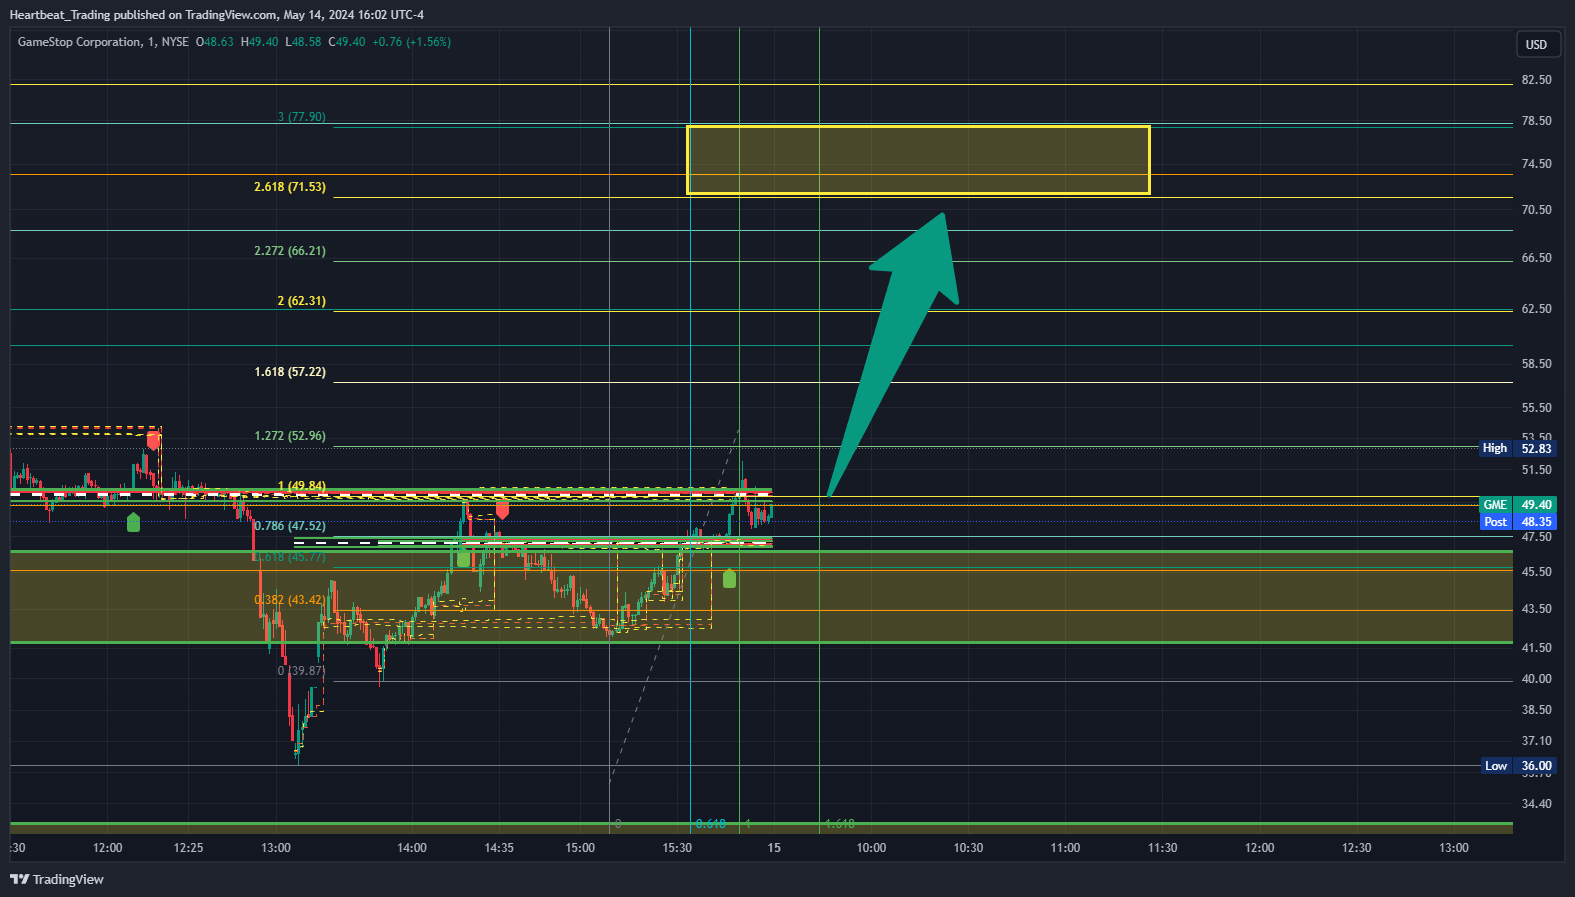
Task: Click the Fib level label 2.272 (66.21)
Action: coord(289,251)
